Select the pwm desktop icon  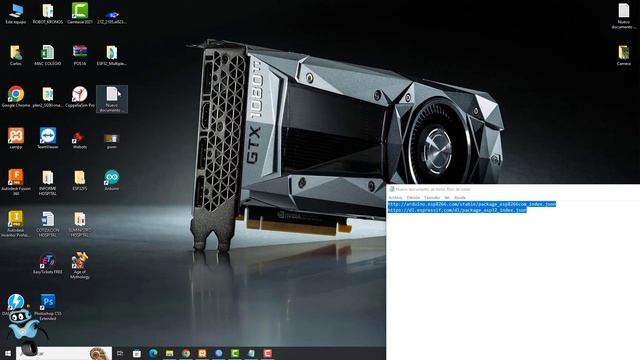tap(111, 140)
